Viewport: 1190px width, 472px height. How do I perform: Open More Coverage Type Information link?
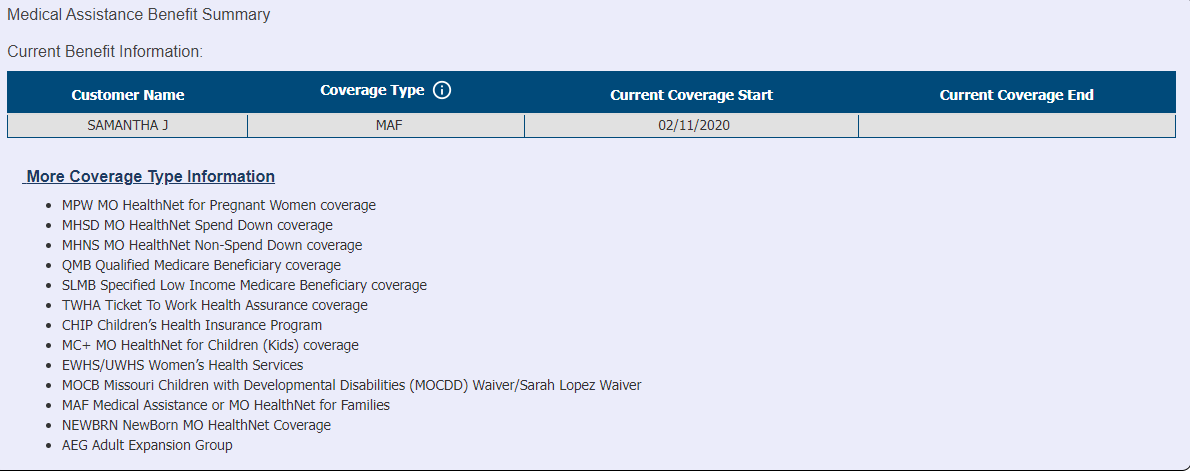click(x=150, y=177)
